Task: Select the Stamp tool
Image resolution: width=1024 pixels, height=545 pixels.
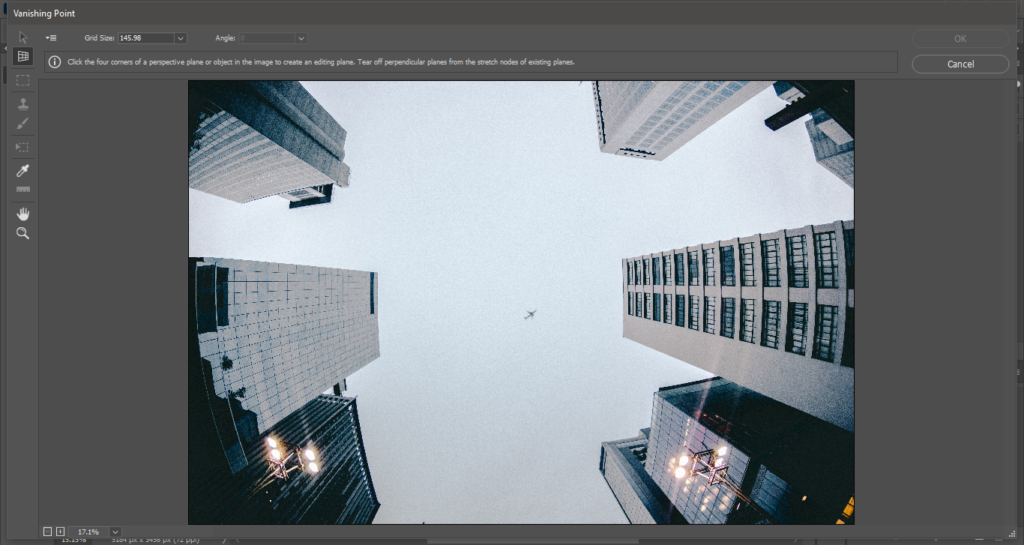Action: (23, 104)
